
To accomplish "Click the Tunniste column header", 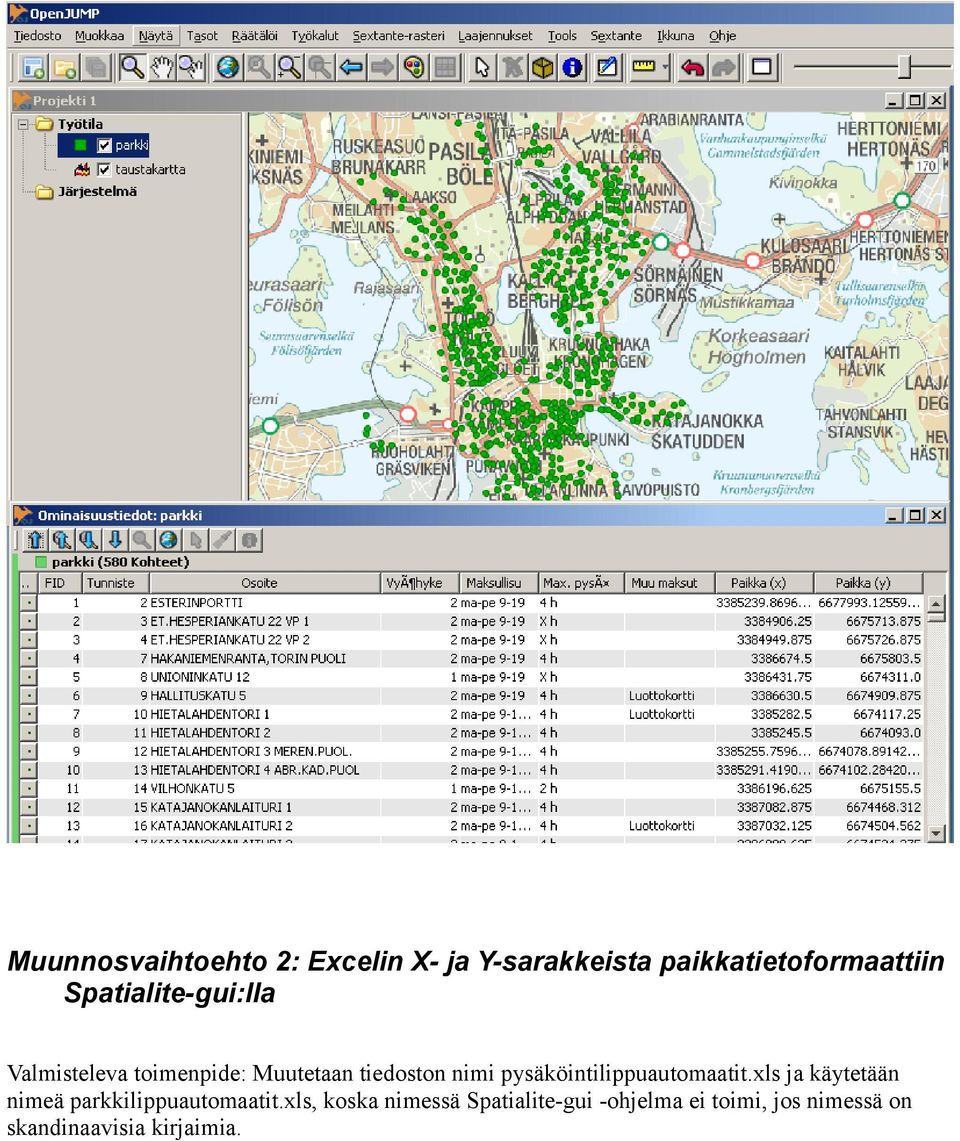I will [115, 583].
